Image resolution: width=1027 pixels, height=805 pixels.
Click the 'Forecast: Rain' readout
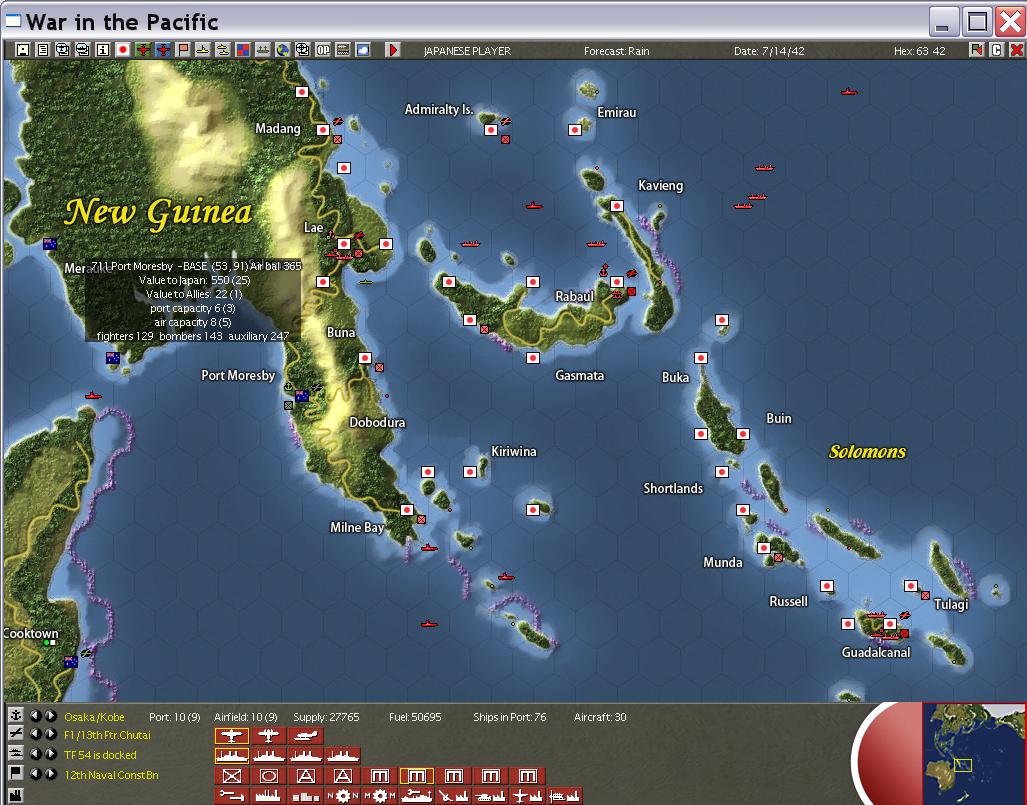[x=616, y=51]
